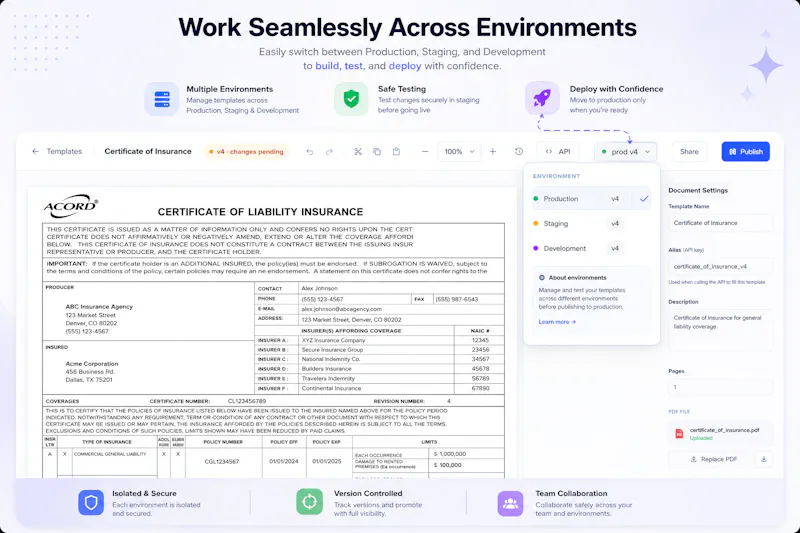Image resolution: width=800 pixels, height=533 pixels.
Task: Click the Learn more link
Action: tap(557, 322)
